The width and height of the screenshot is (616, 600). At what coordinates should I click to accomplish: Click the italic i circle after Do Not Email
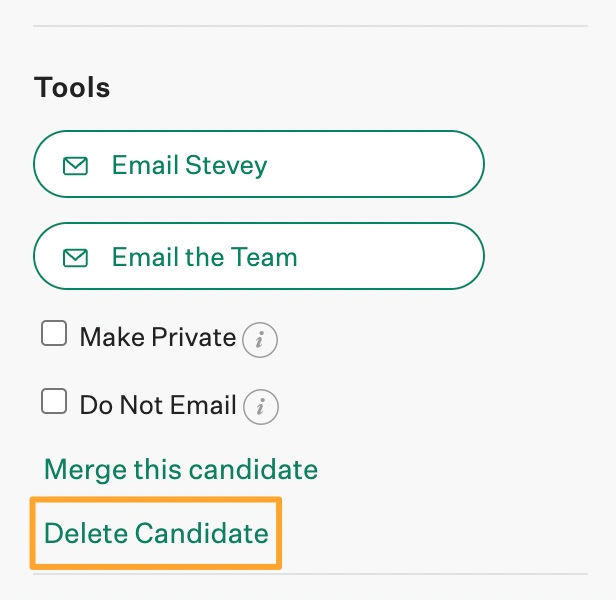pos(260,407)
